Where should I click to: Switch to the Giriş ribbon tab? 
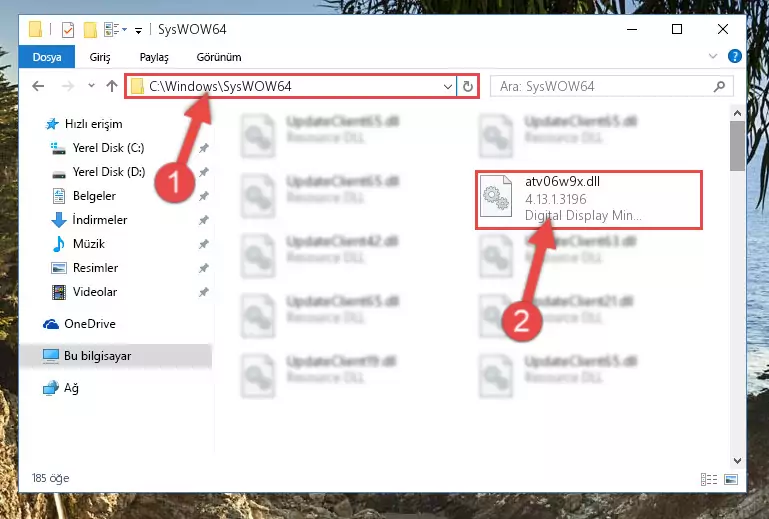(100, 57)
